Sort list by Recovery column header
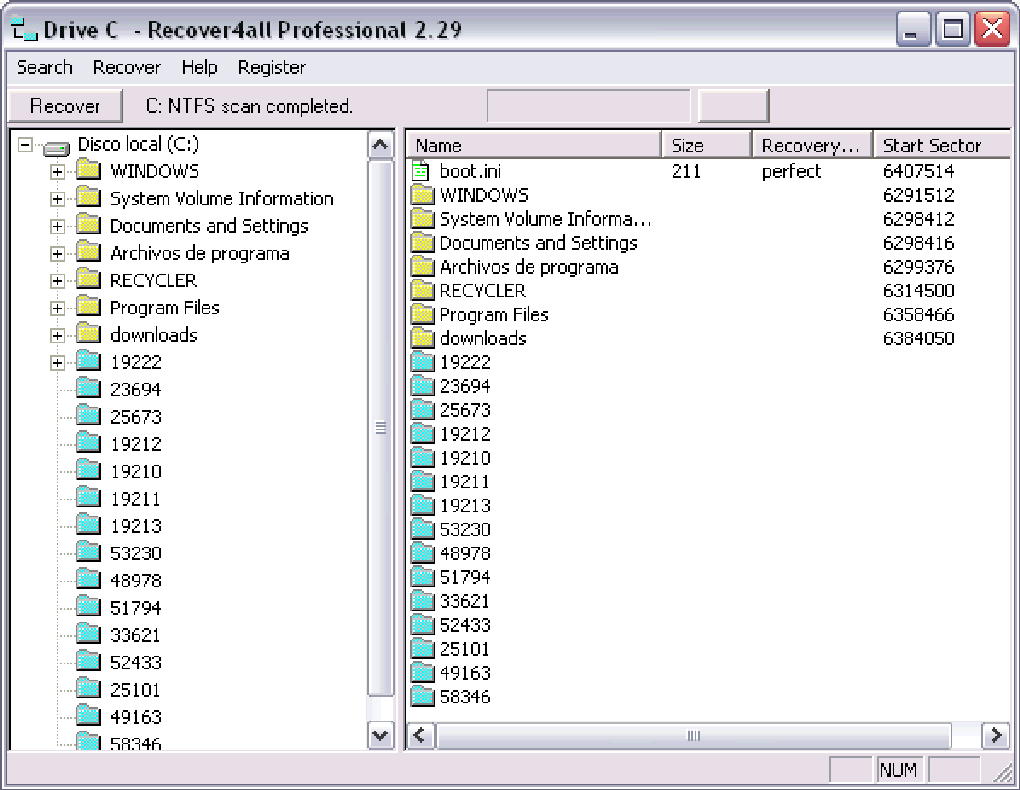The width and height of the screenshot is (1020, 790). [x=812, y=145]
